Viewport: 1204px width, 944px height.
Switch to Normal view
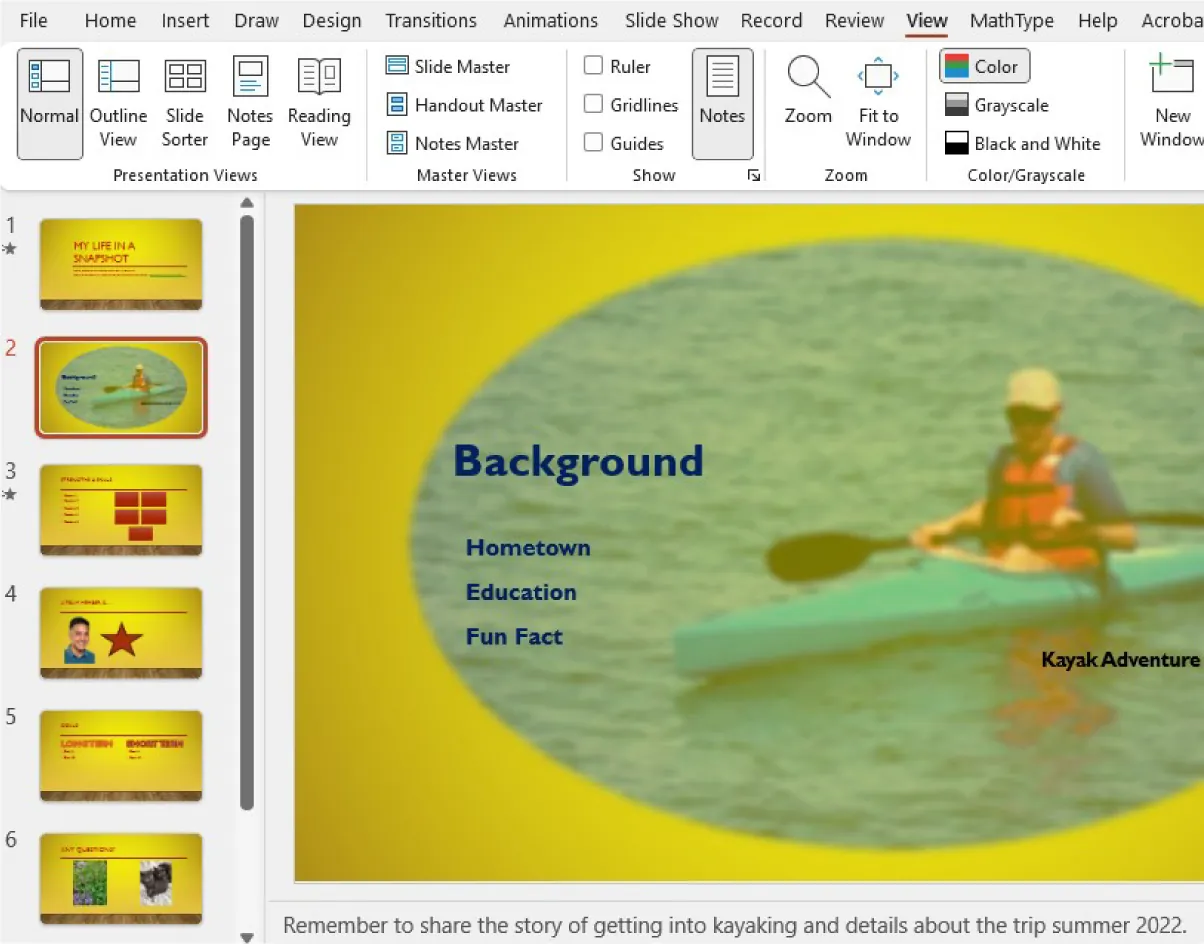tap(49, 100)
